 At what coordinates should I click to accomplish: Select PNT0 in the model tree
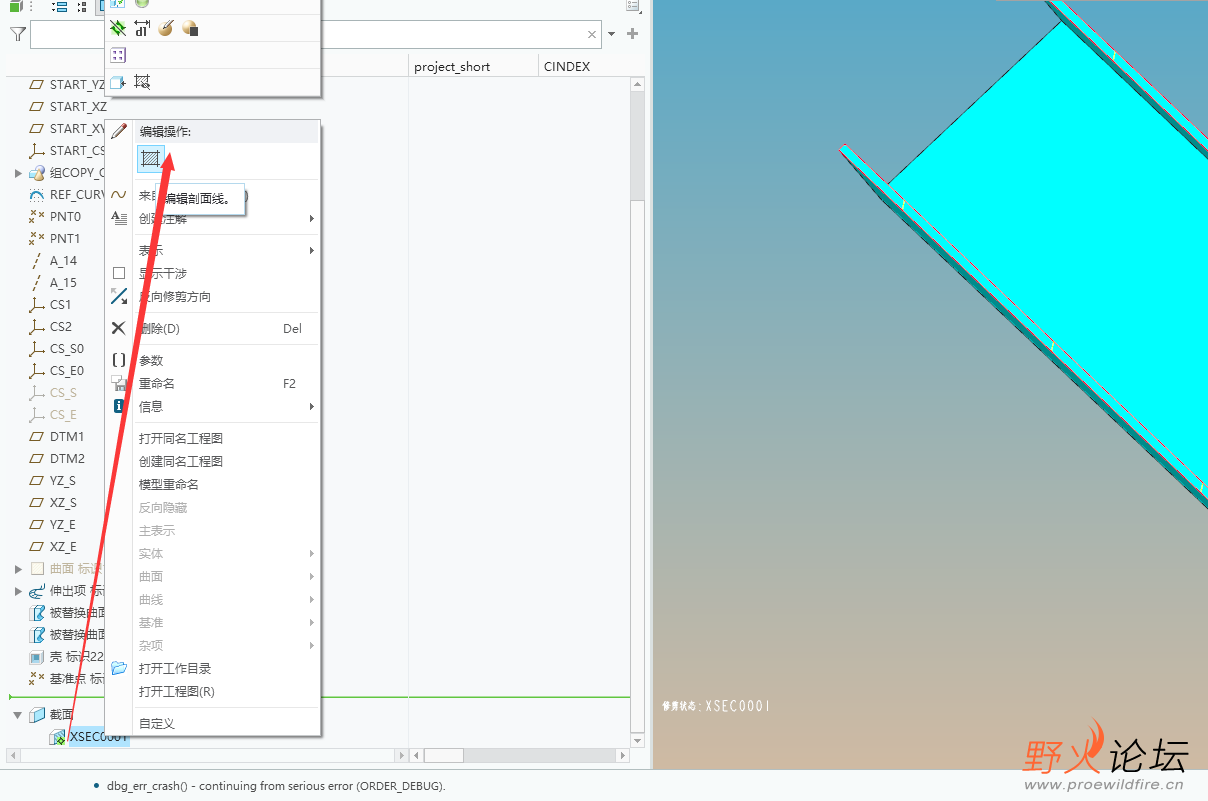point(65,216)
